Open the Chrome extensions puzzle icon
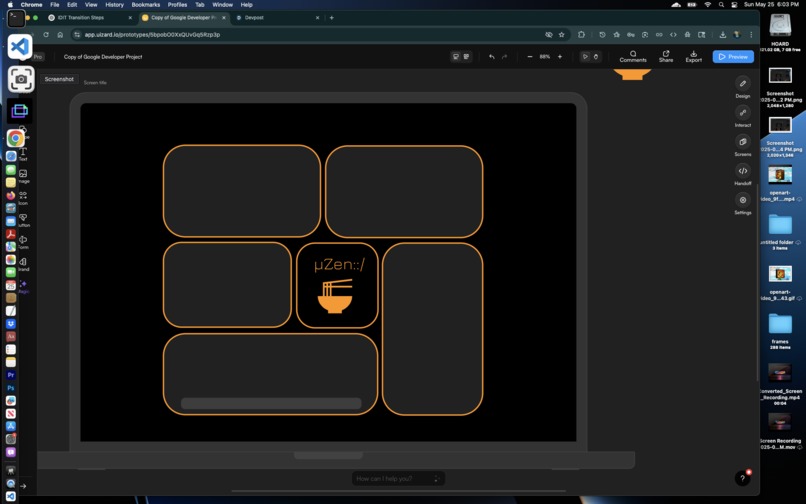 (x=581, y=34)
